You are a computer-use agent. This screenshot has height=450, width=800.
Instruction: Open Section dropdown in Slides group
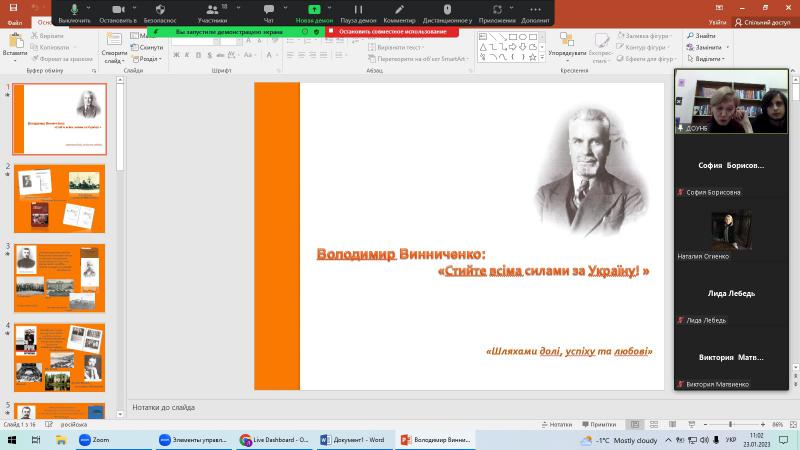(x=147, y=59)
